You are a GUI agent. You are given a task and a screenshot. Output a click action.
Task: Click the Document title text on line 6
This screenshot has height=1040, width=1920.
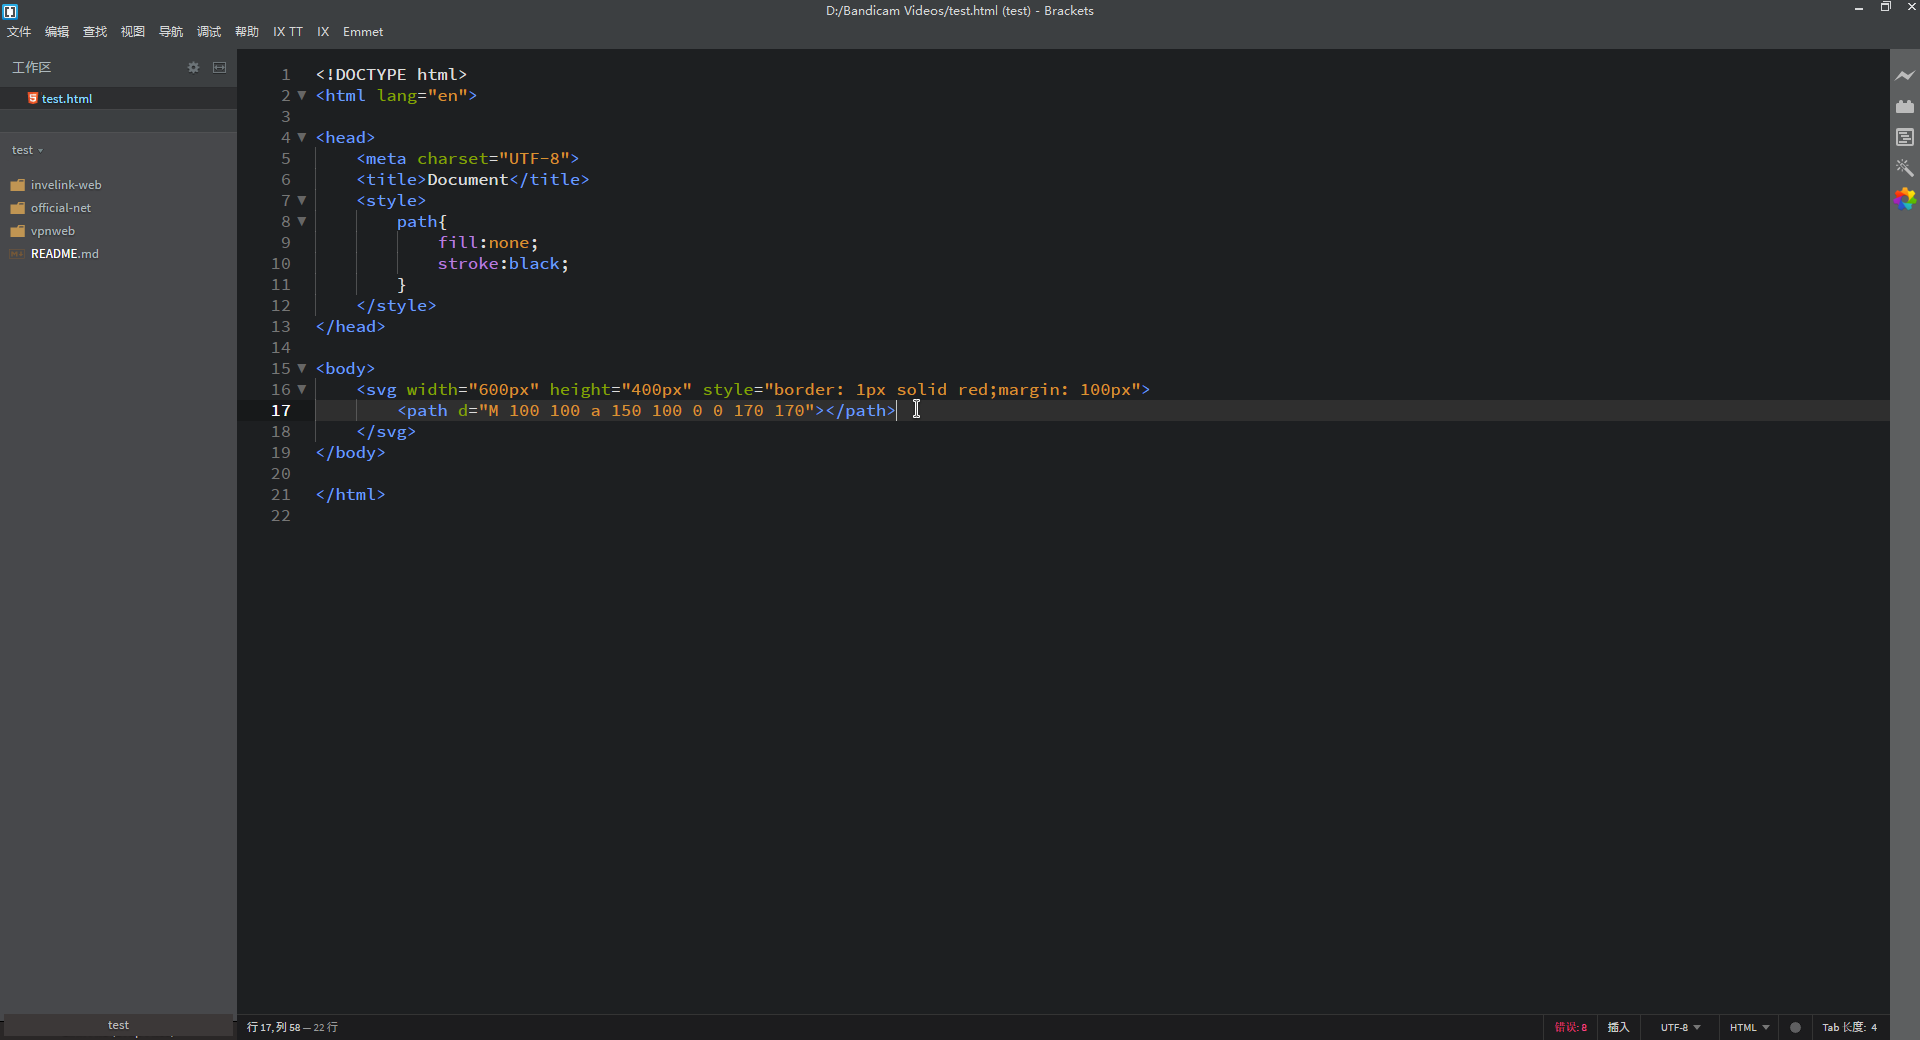468,179
